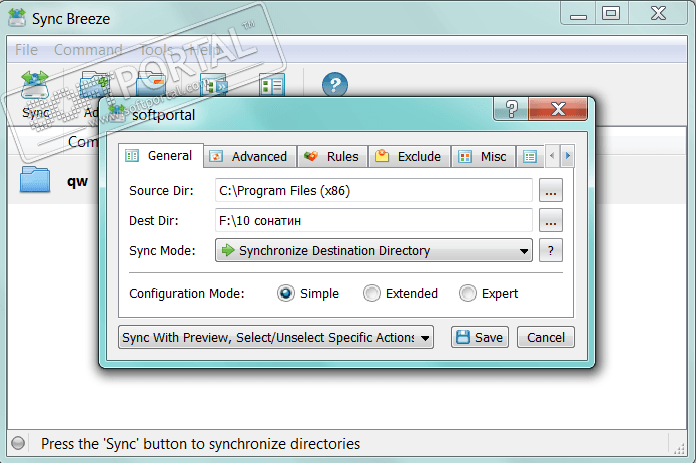
Task: Browse for Source Dir with ellipsis button
Action: pyautogui.click(x=551, y=190)
